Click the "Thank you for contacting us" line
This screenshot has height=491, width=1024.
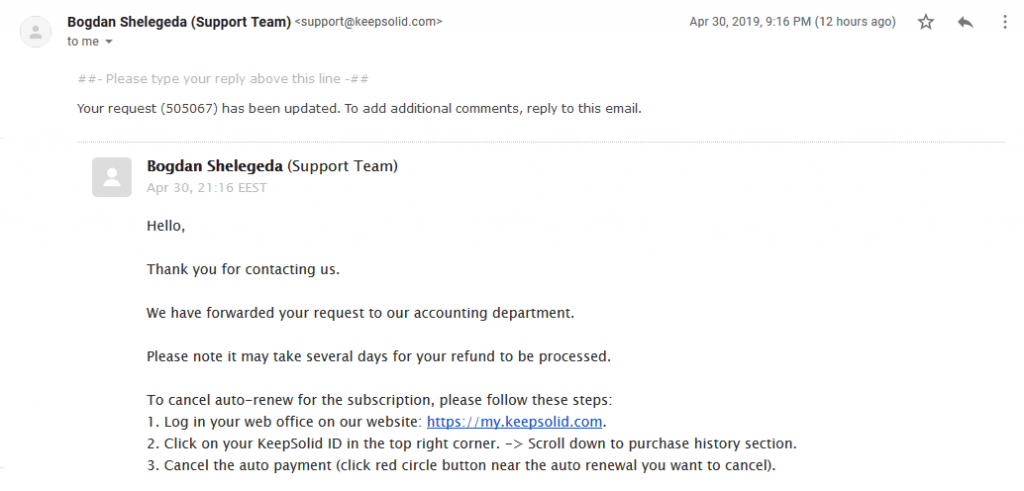tap(243, 269)
